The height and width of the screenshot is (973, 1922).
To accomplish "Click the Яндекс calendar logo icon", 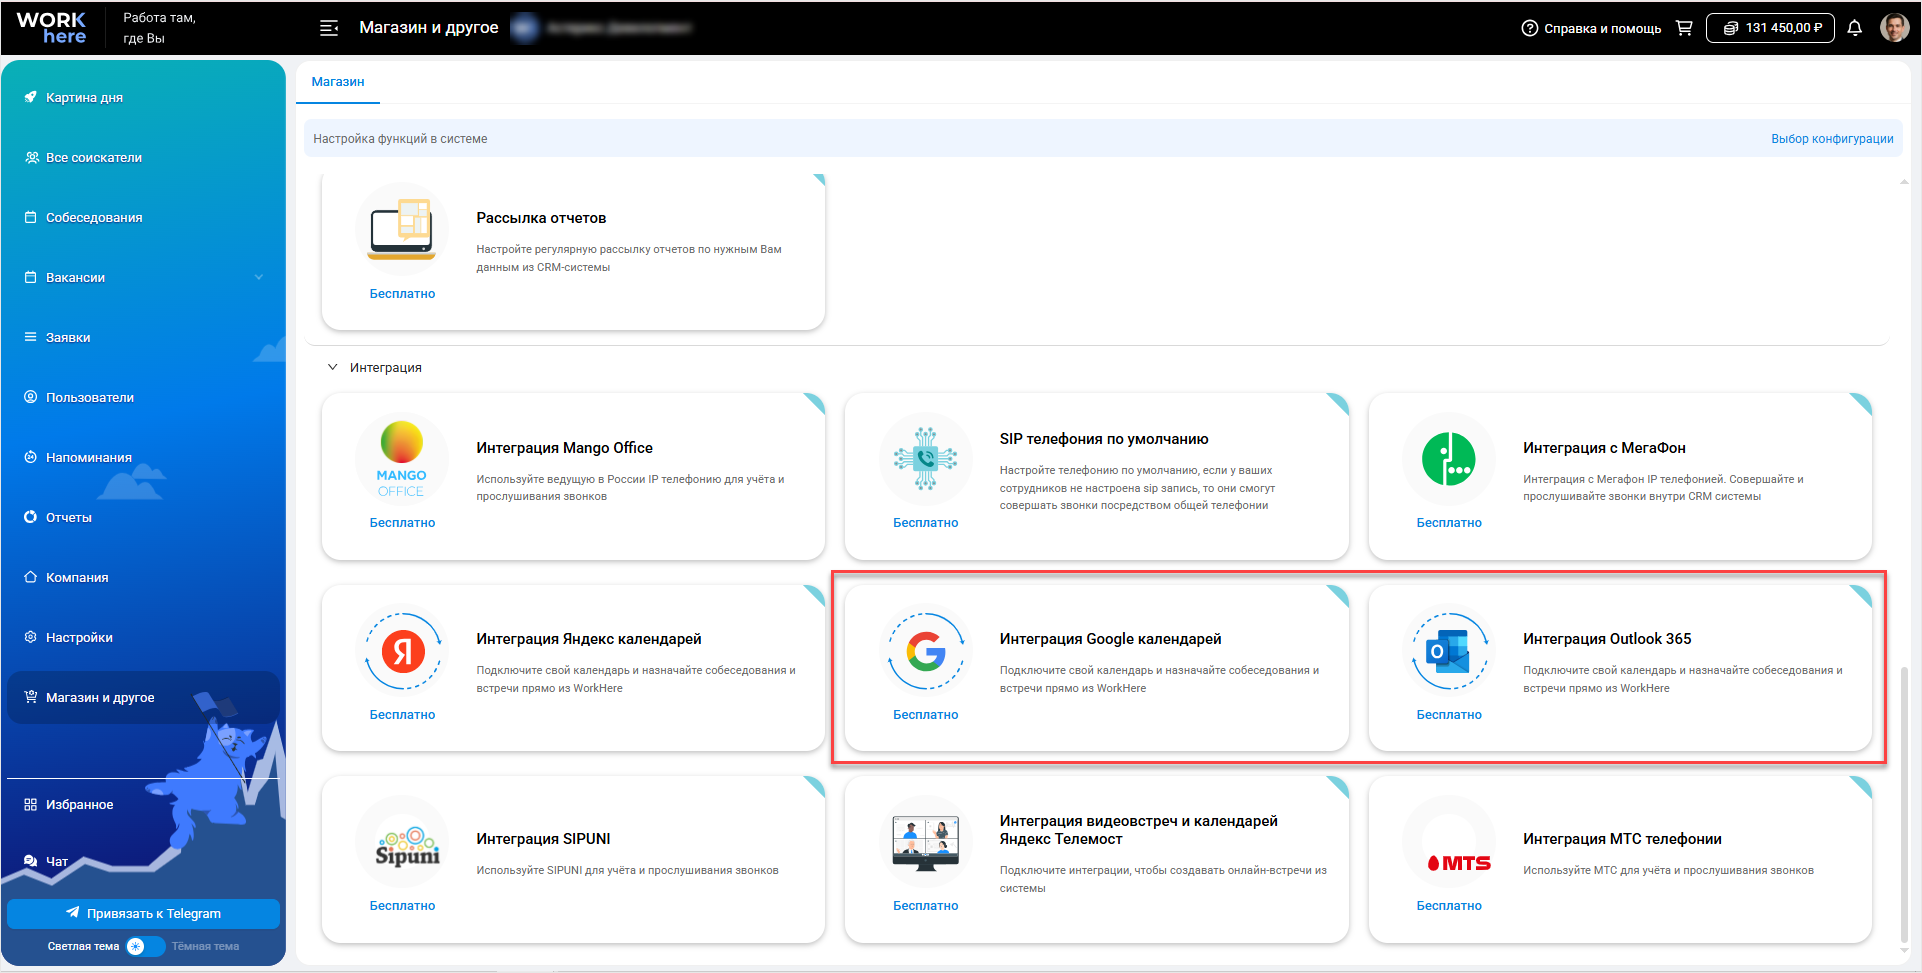I will [x=402, y=651].
